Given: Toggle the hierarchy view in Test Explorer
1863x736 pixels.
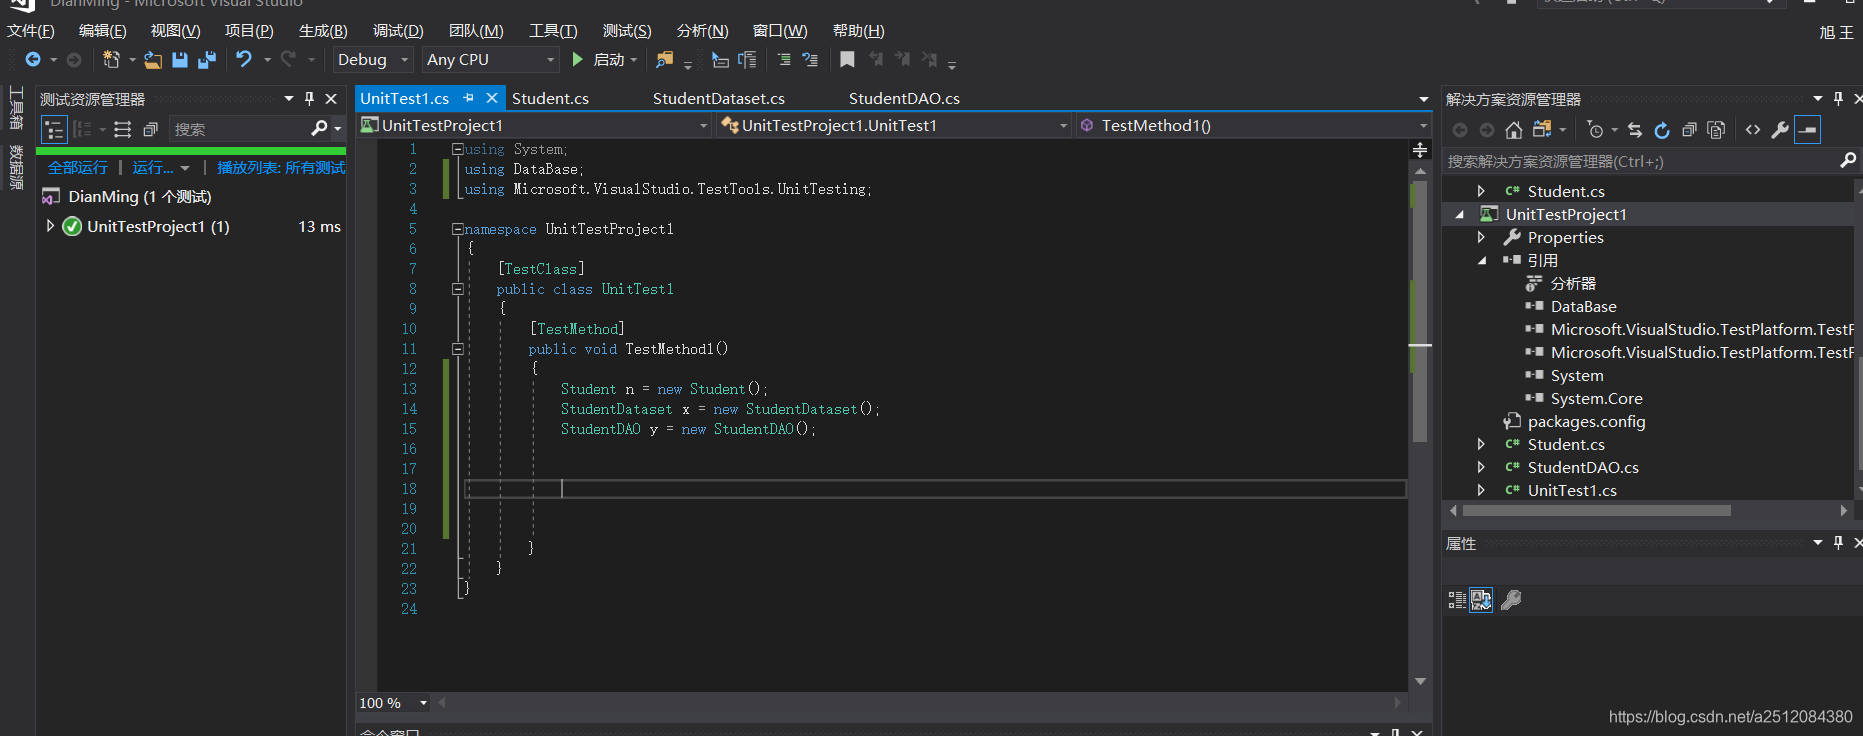Looking at the screenshot, I should (x=54, y=129).
